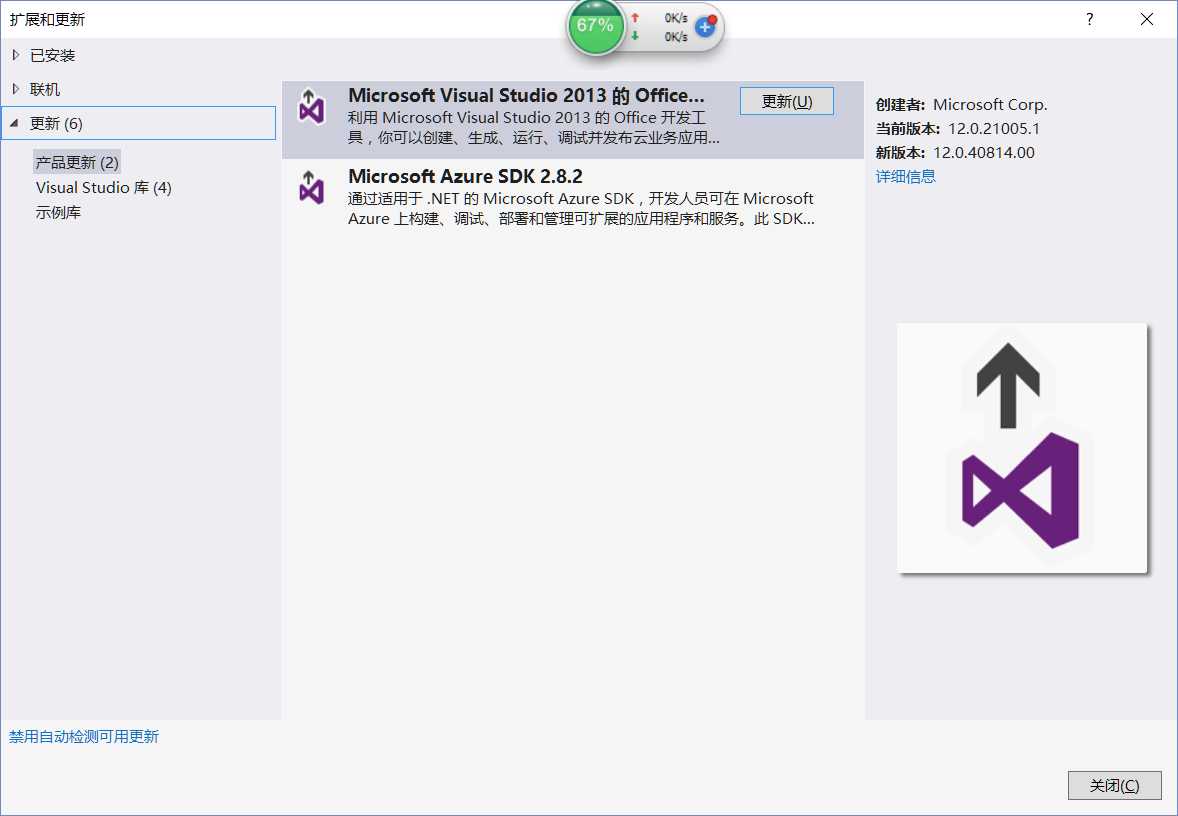This screenshot has height=816, width=1178.
Task: Expand the 联机 tree node
Action: tap(16, 89)
